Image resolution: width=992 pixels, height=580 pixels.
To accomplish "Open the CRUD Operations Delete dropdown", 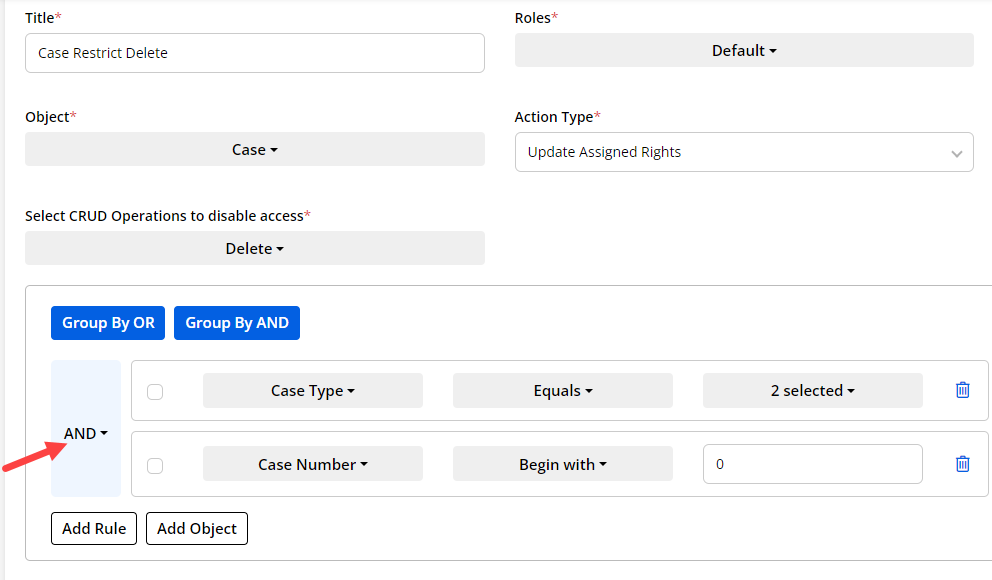I will coord(254,249).
